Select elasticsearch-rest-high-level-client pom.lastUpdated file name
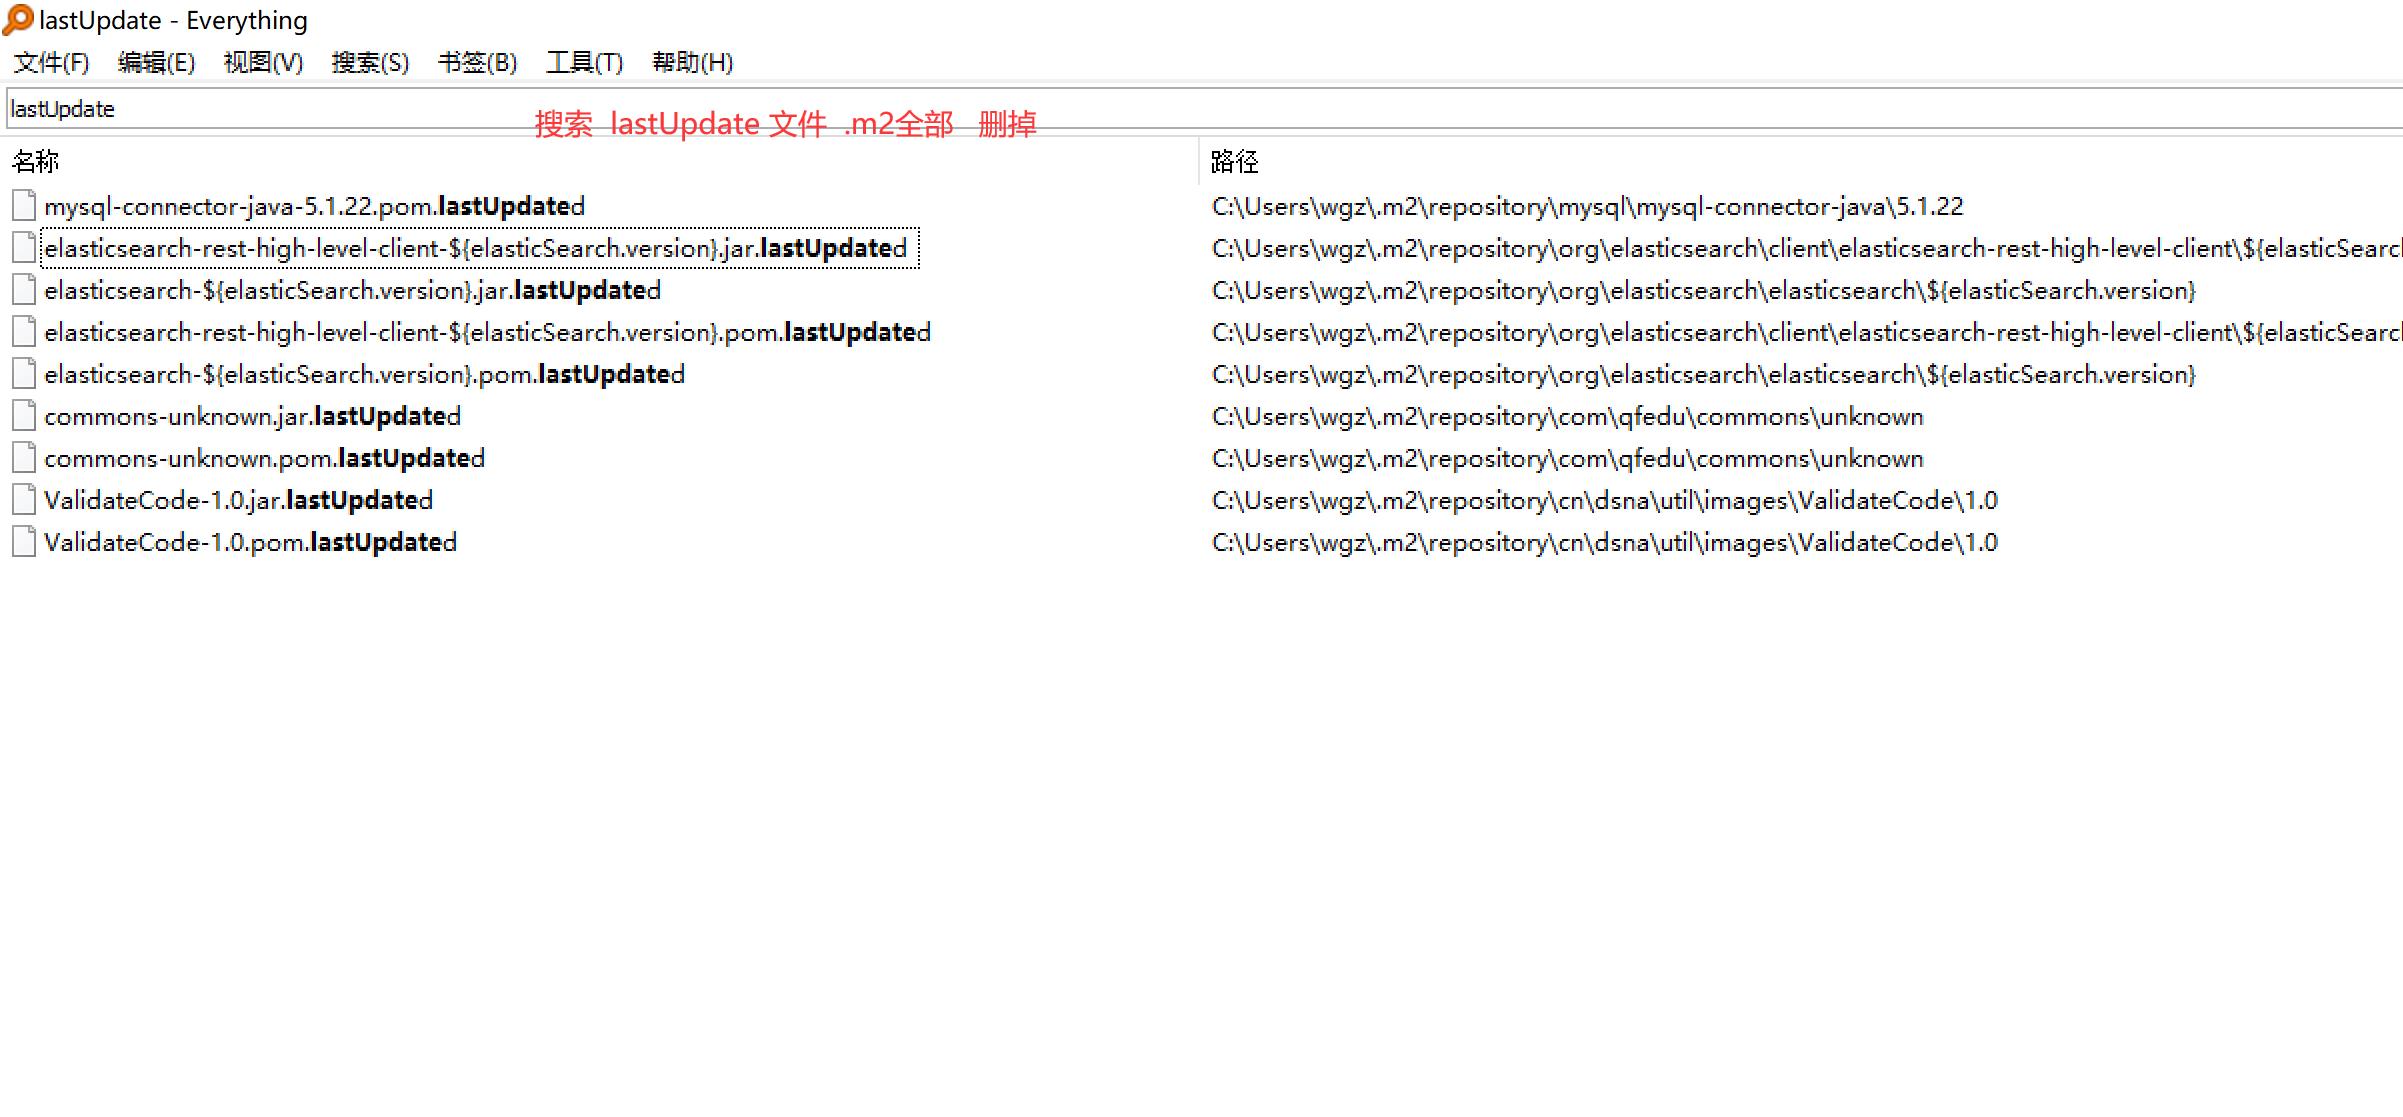This screenshot has height=1117, width=2403. [x=488, y=332]
